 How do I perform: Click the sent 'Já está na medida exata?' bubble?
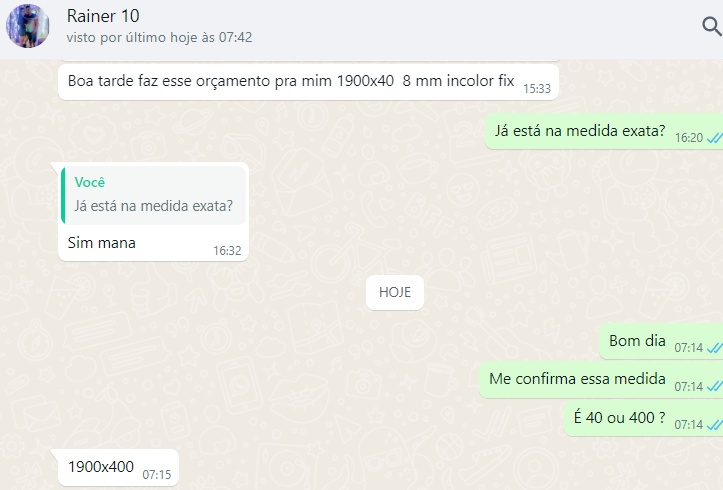pyautogui.click(x=604, y=131)
